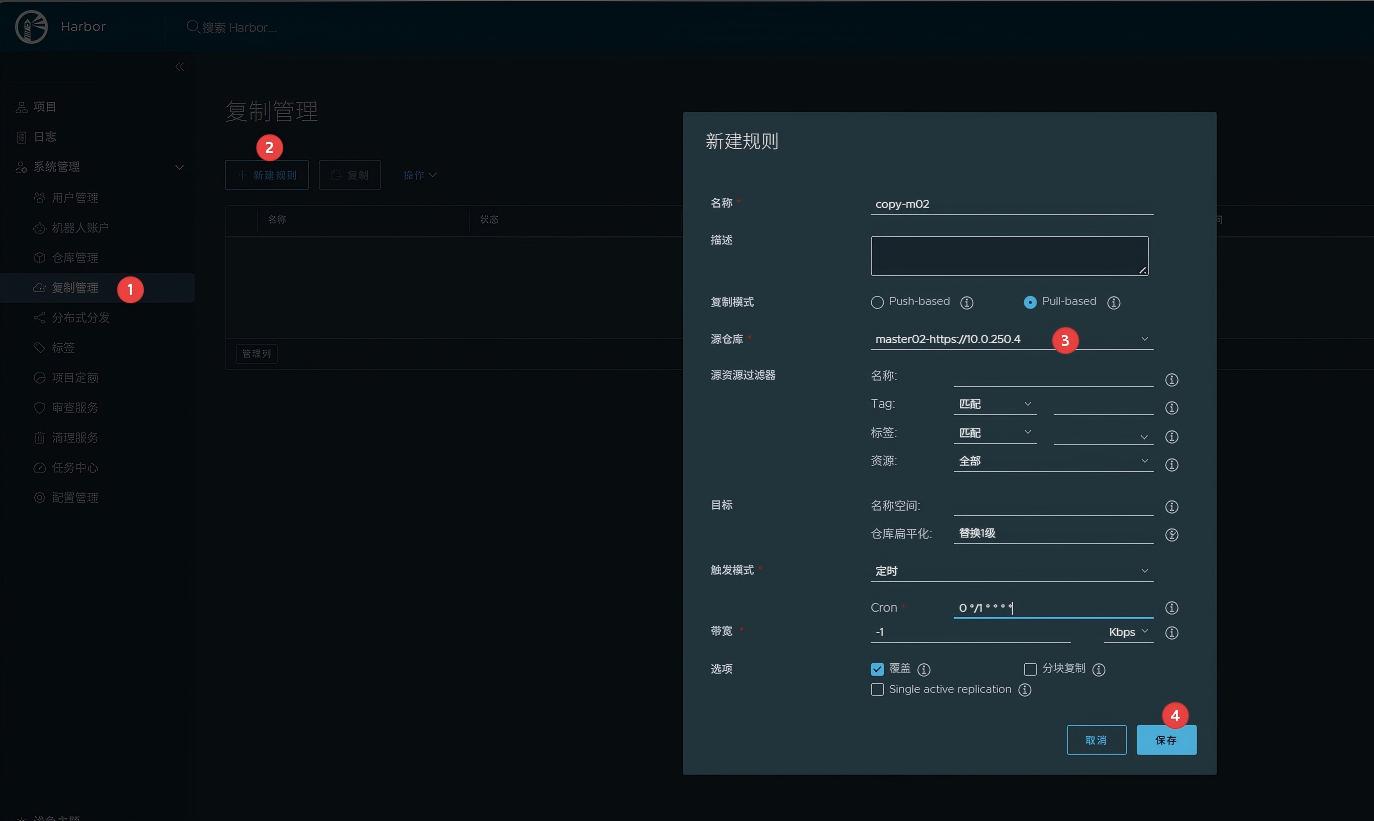The height and width of the screenshot is (821, 1374).
Task: Click info icon beside Cron field
Action: 1172,608
